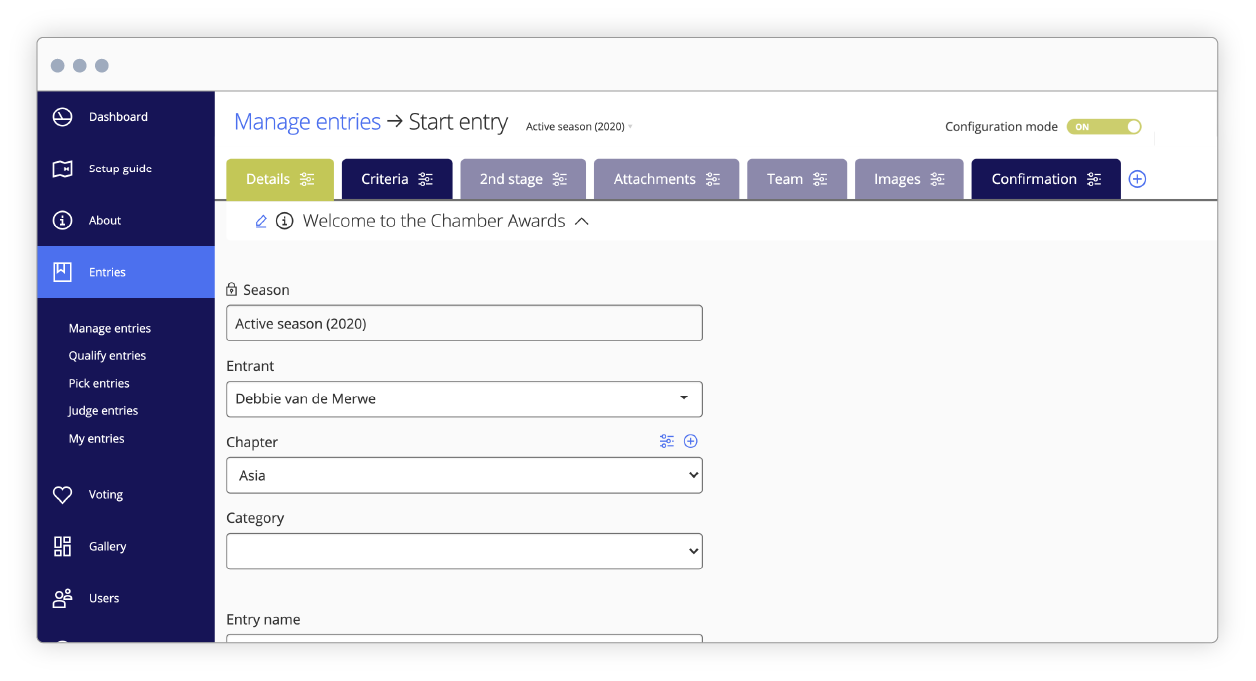The image size is (1256, 681).
Task: Click the Voting heart icon
Action: 62,494
